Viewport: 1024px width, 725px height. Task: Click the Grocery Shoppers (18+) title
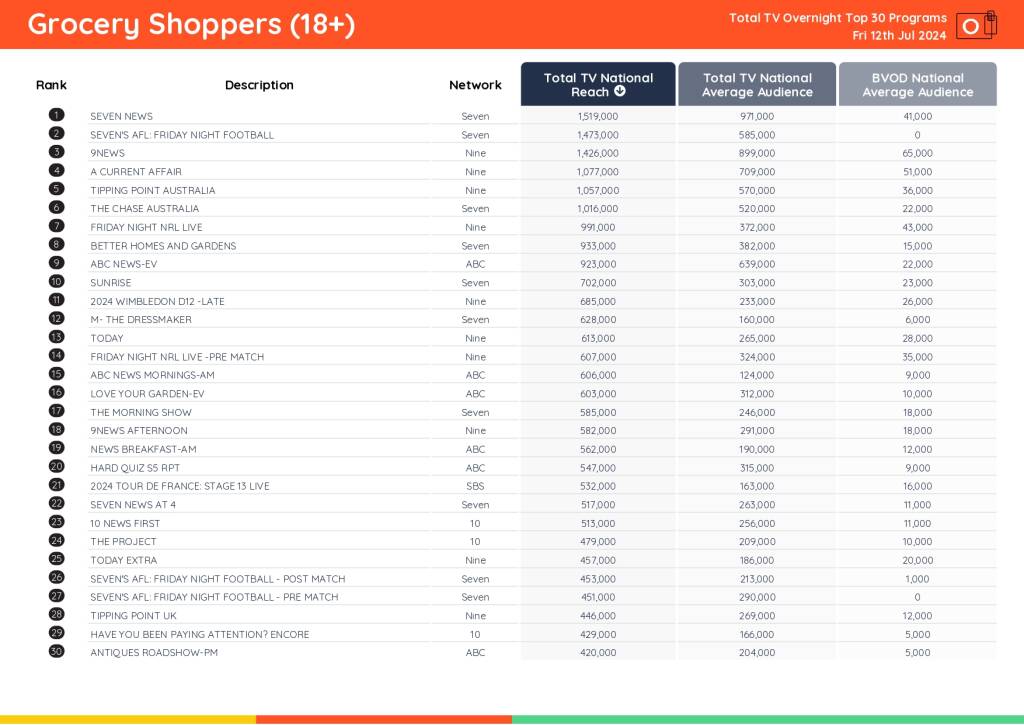click(x=191, y=25)
